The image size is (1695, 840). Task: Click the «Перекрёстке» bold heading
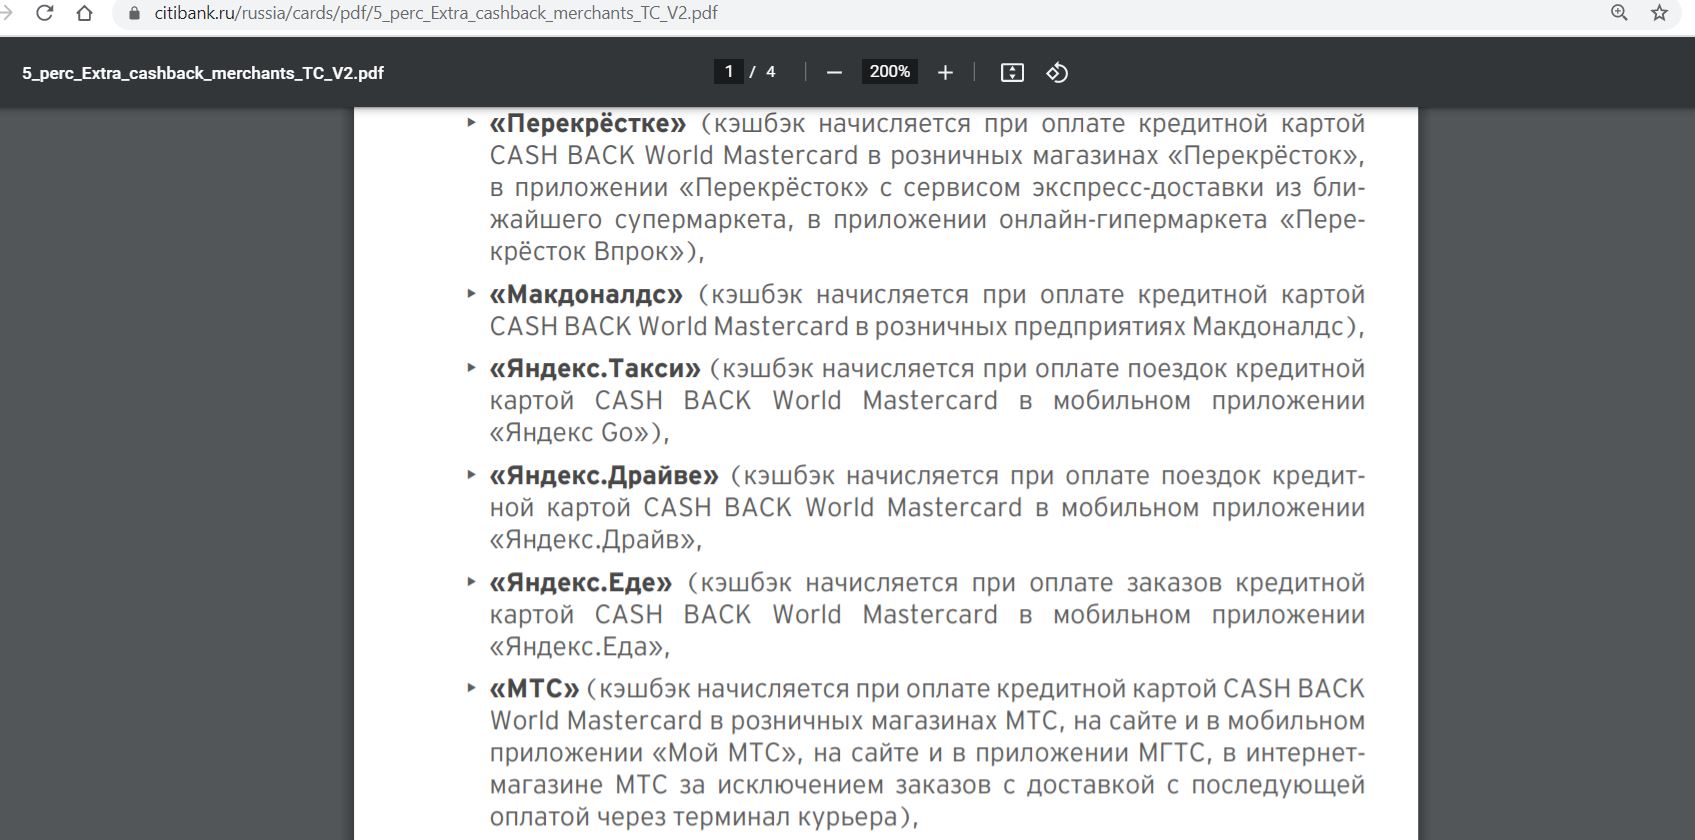point(588,123)
